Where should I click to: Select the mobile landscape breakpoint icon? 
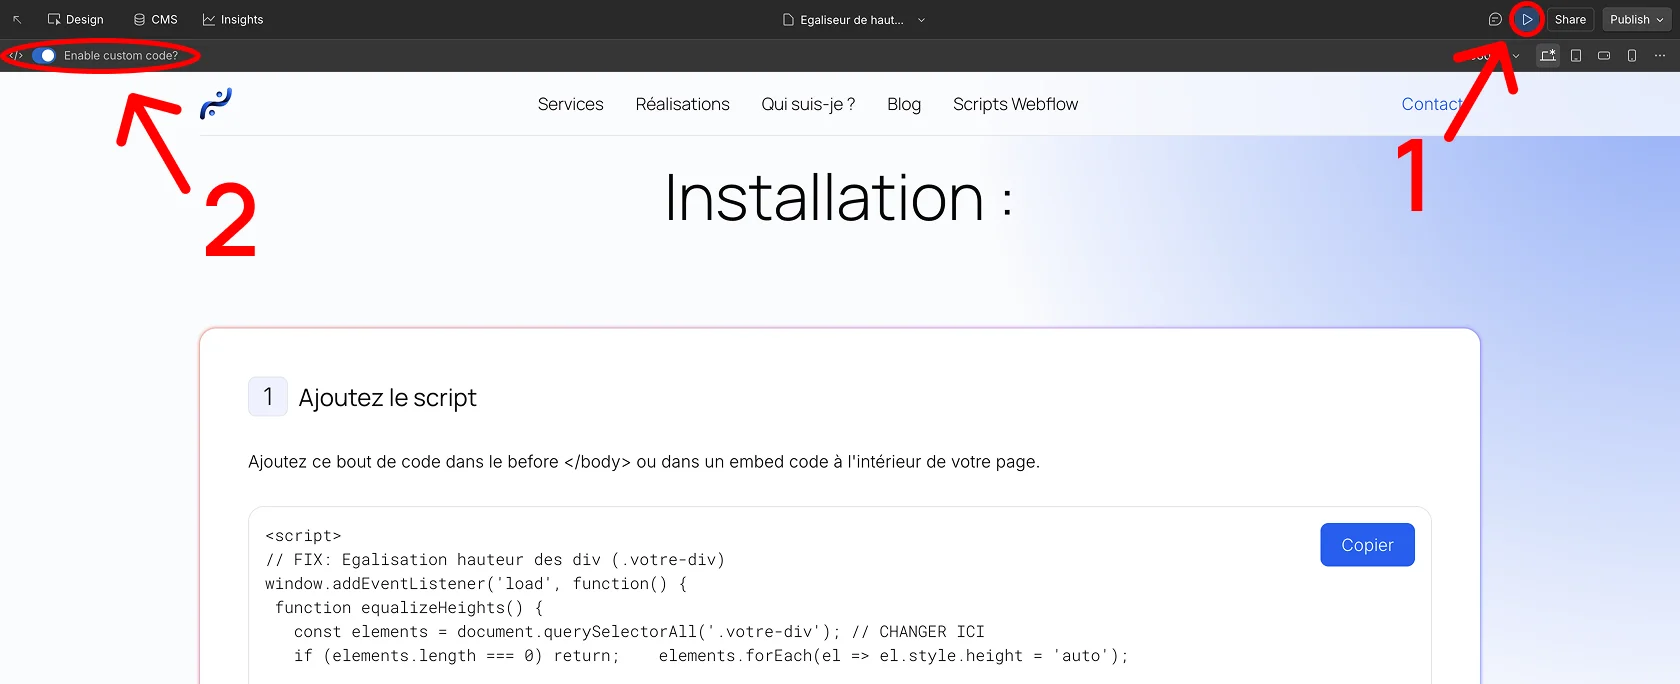[1604, 55]
